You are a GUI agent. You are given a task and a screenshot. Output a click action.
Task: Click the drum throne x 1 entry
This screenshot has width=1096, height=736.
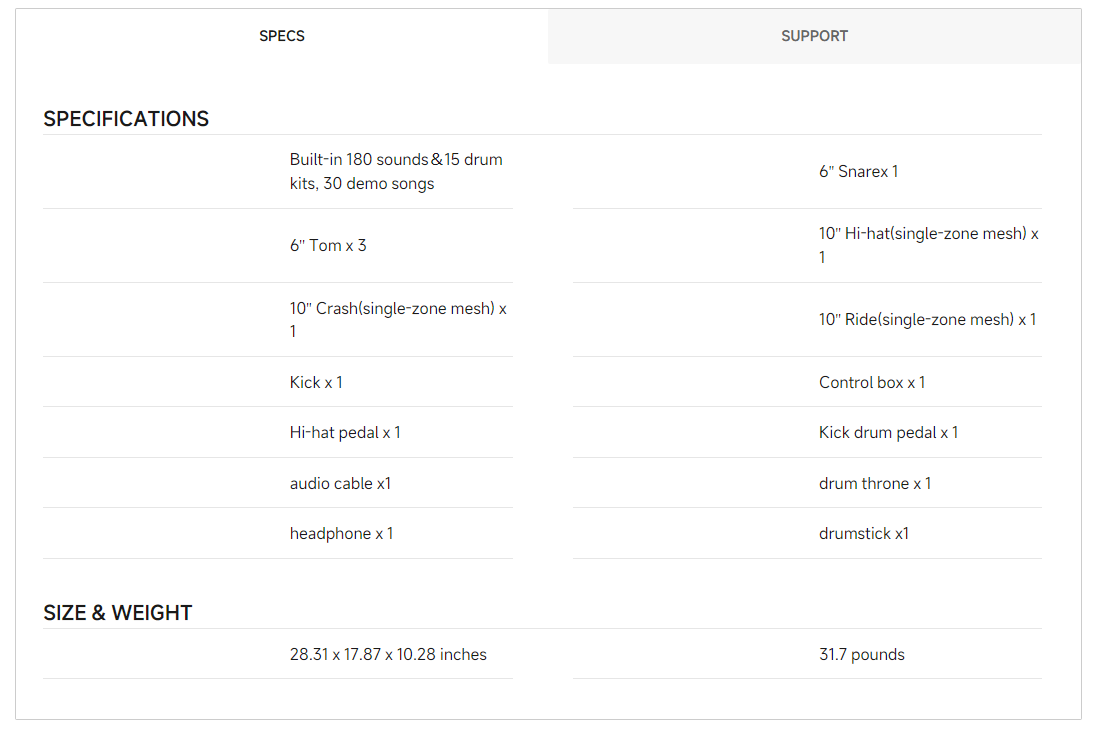point(874,484)
